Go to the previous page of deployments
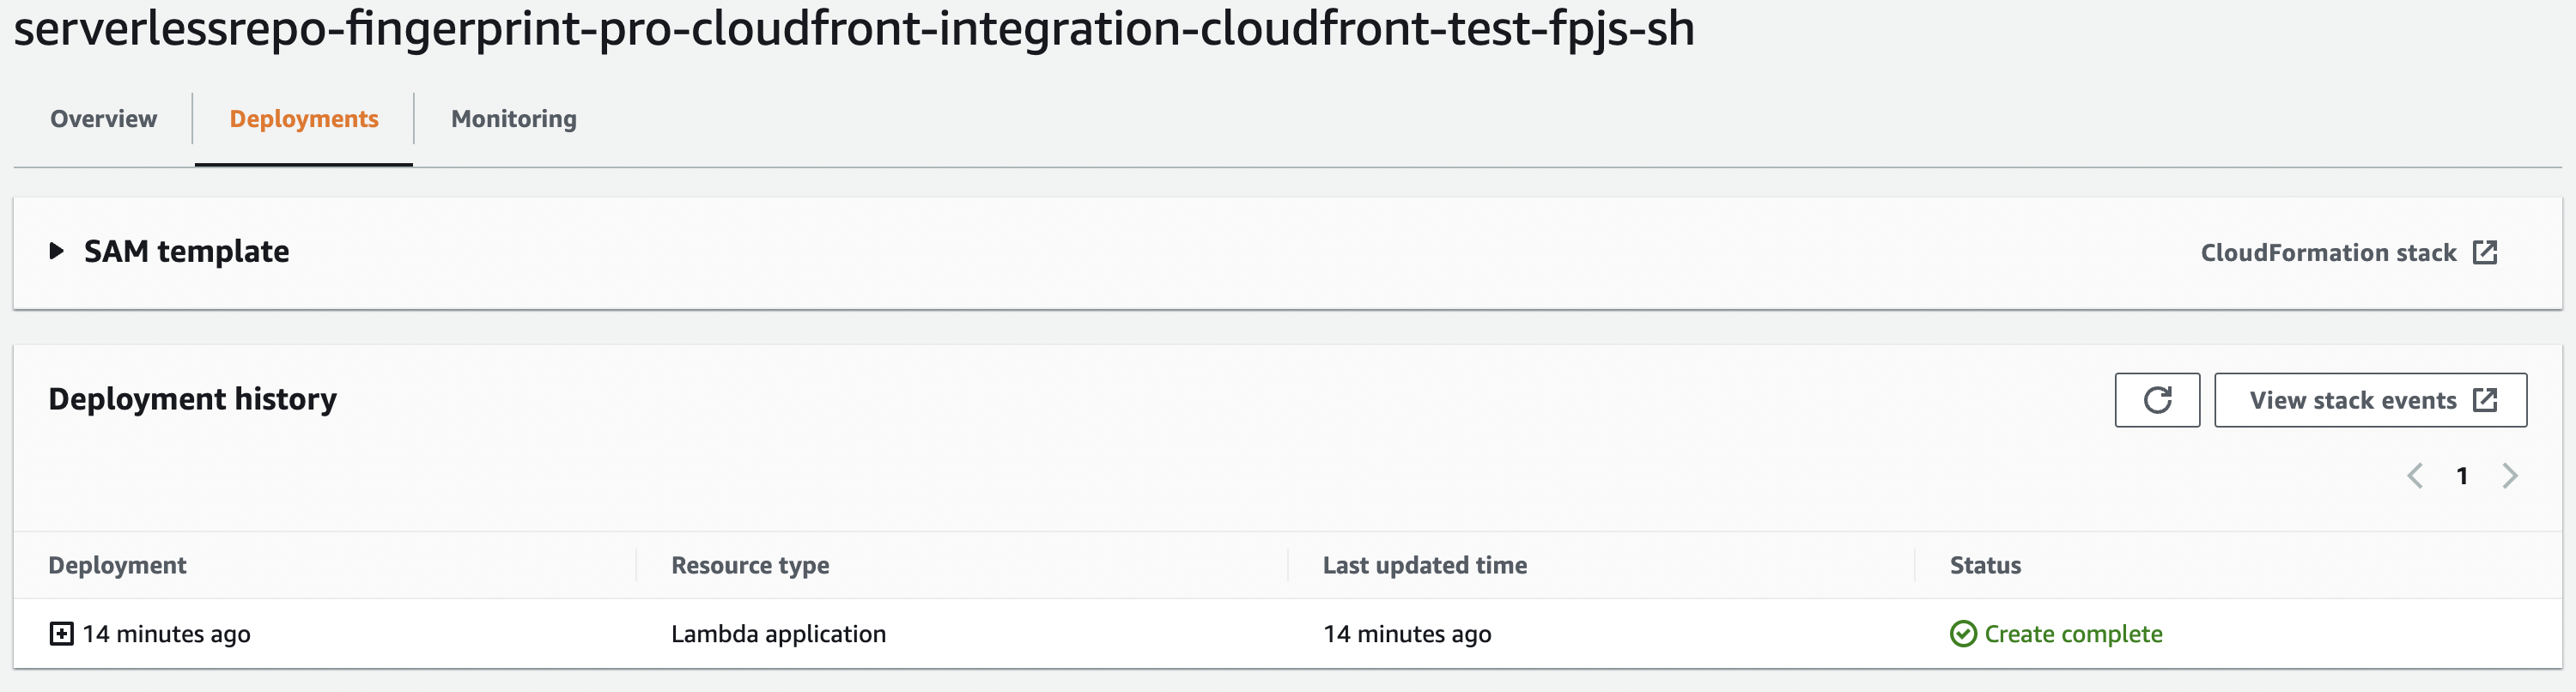The height and width of the screenshot is (692, 2576). point(2414,476)
